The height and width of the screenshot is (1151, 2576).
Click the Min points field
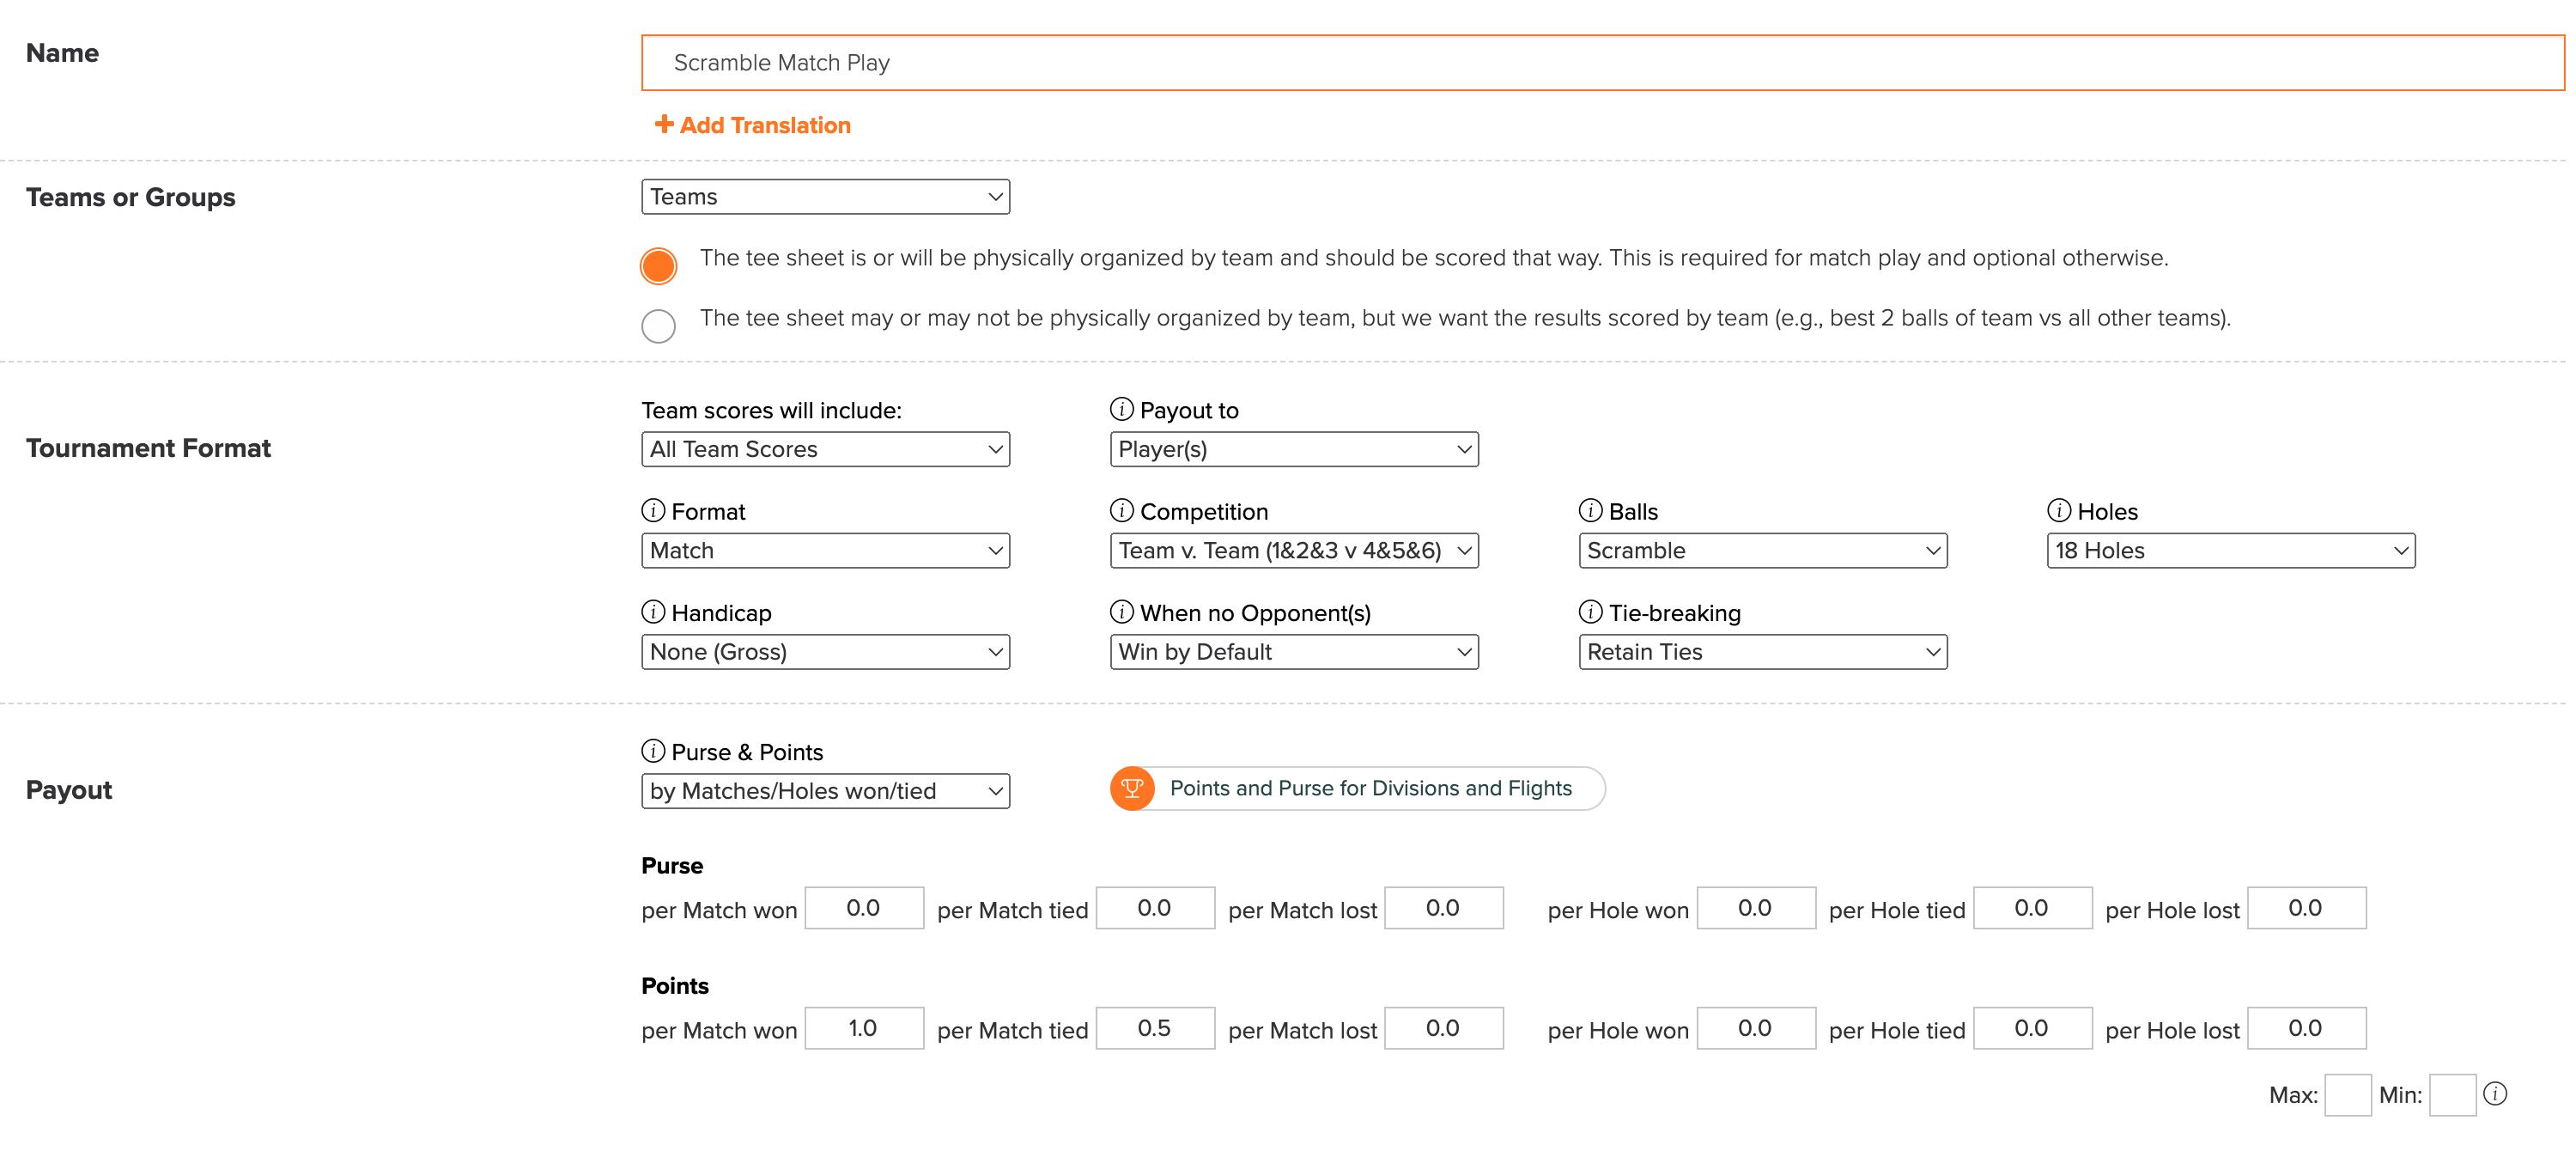(x=2453, y=1094)
